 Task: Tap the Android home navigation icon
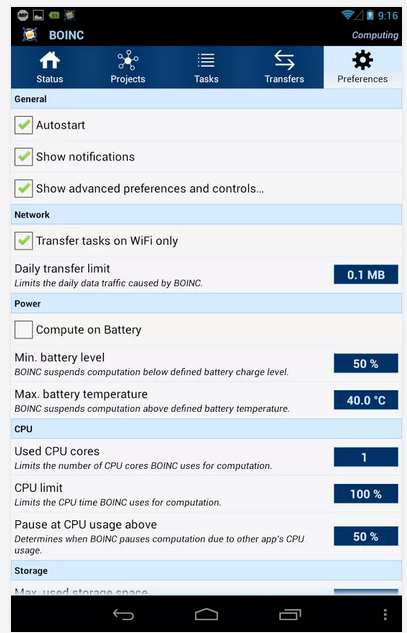pos(206,614)
